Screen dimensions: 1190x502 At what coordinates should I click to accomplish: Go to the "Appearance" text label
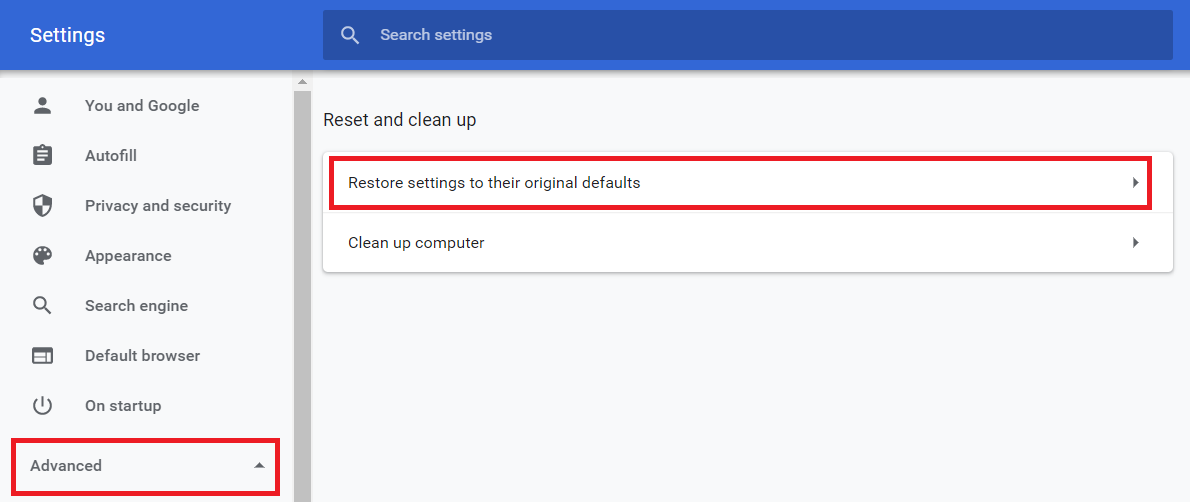[x=128, y=256]
